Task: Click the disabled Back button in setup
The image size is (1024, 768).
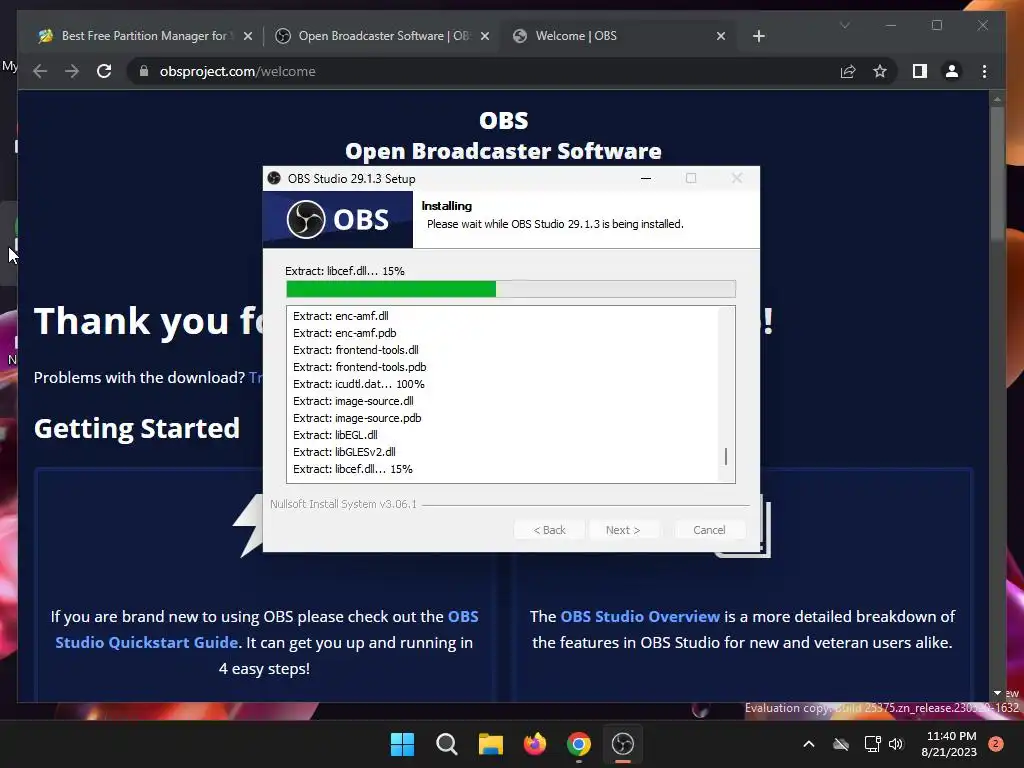Action: pyautogui.click(x=549, y=530)
